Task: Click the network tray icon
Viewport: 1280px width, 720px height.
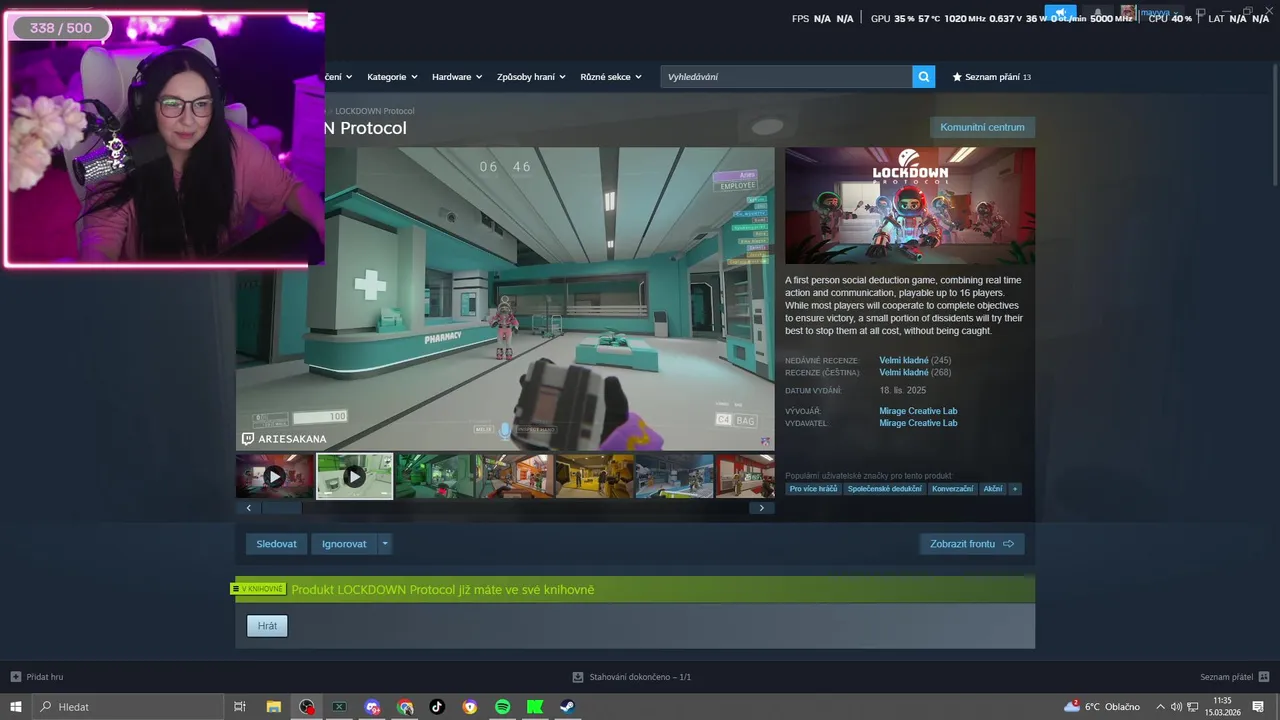Action: click(x=1192, y=707)
